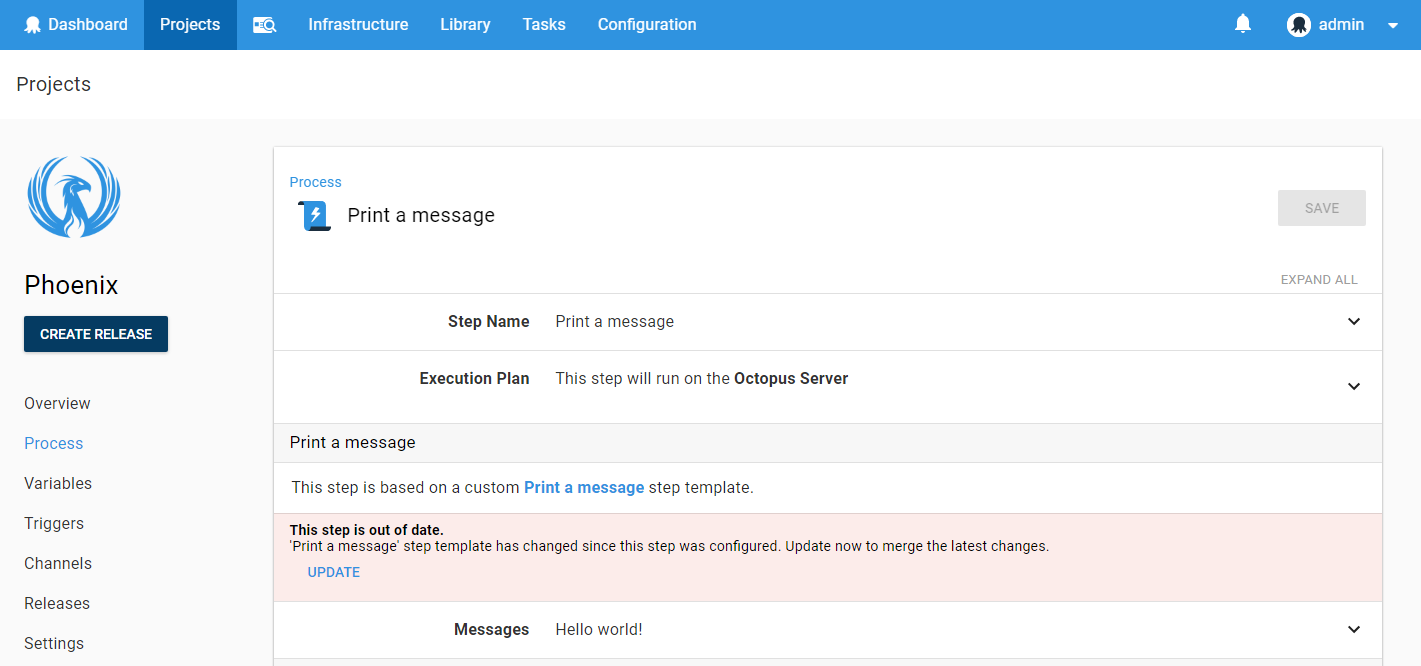
Task: Click the search magnifier icon in navigation
Action: point(264,24)
